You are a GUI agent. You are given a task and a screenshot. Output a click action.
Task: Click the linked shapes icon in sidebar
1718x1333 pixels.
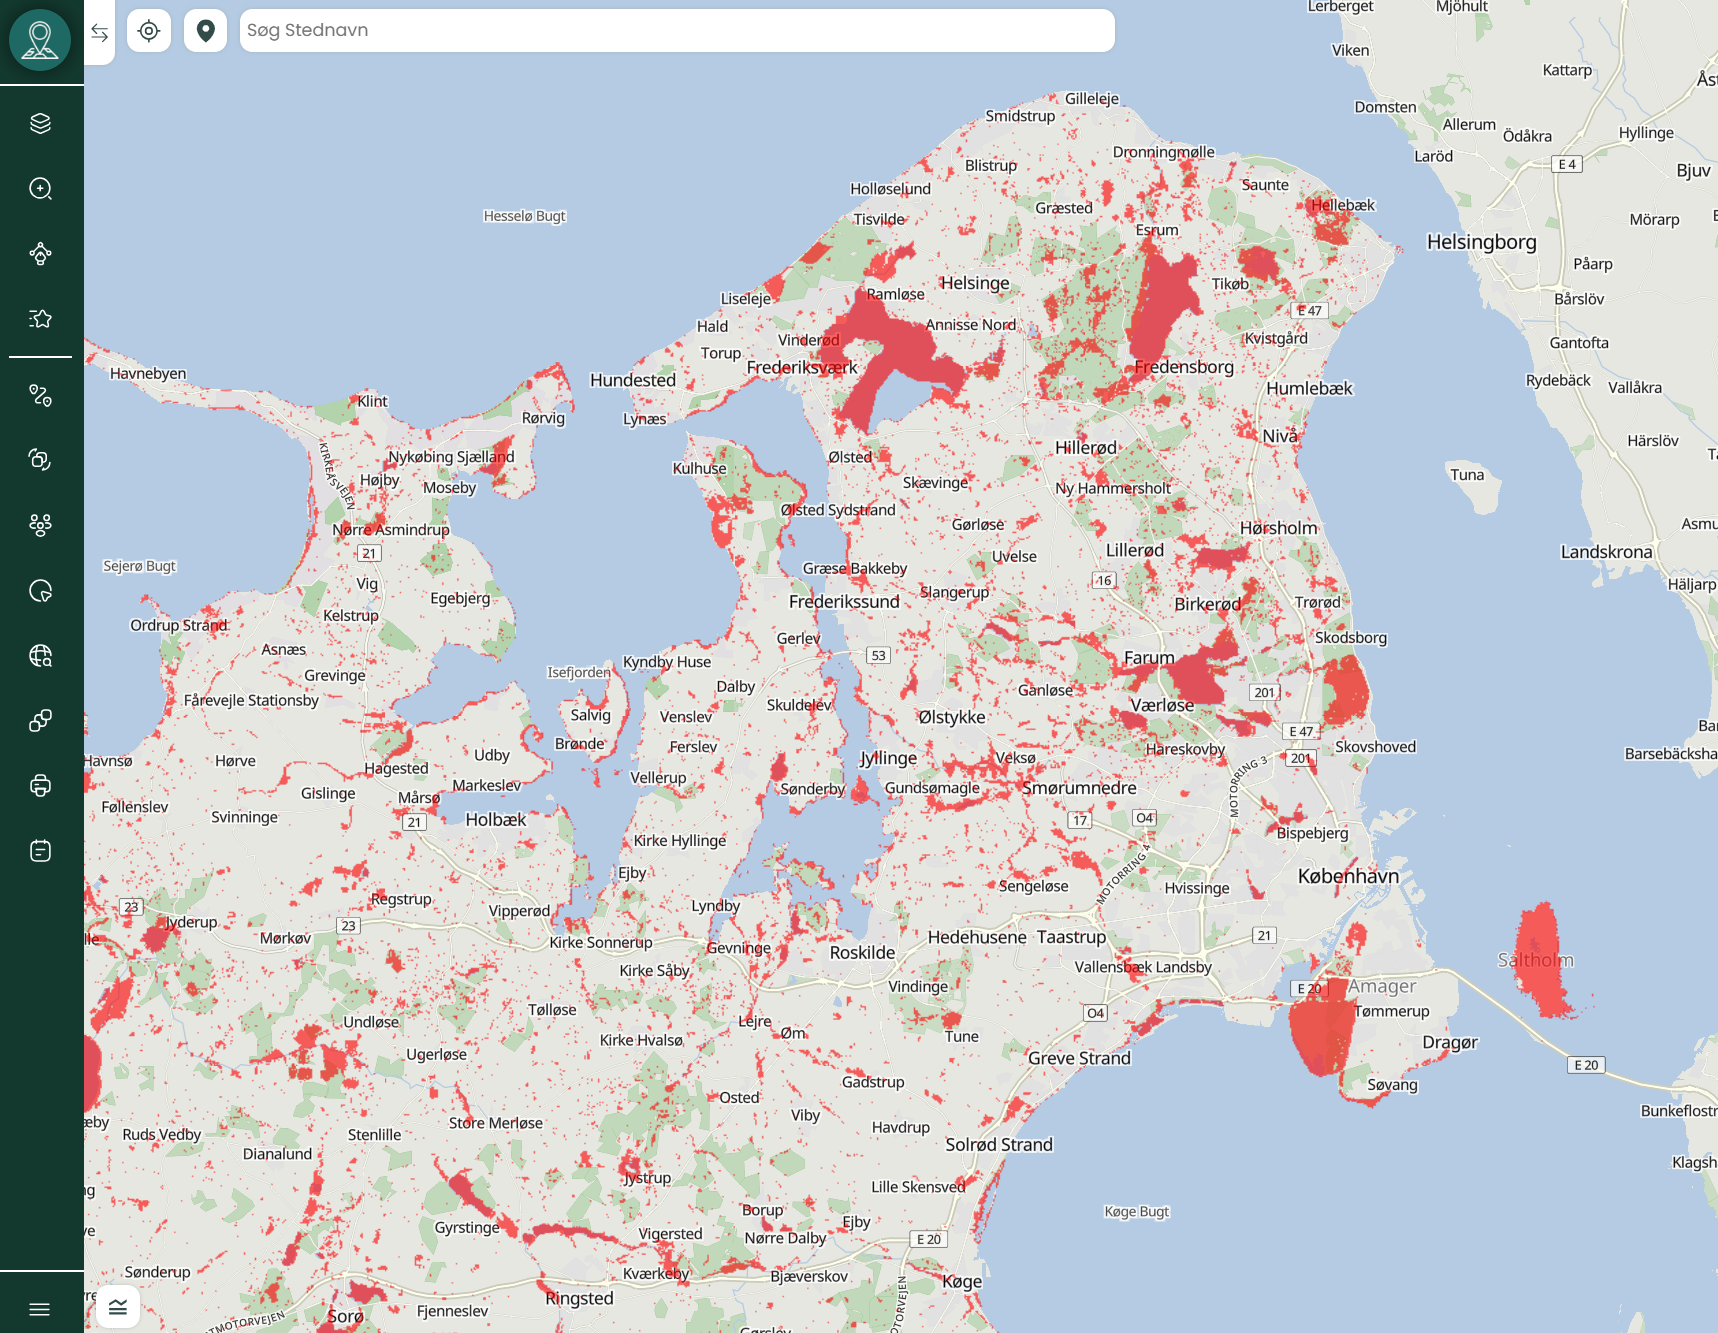point(40,721)
